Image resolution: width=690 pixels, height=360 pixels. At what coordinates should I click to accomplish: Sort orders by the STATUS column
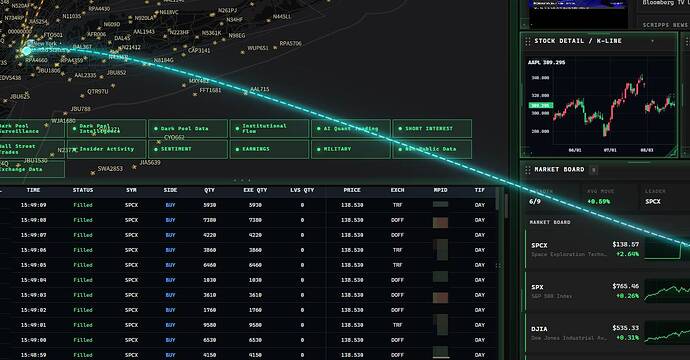pyautogui.click(x=83, y=190)
